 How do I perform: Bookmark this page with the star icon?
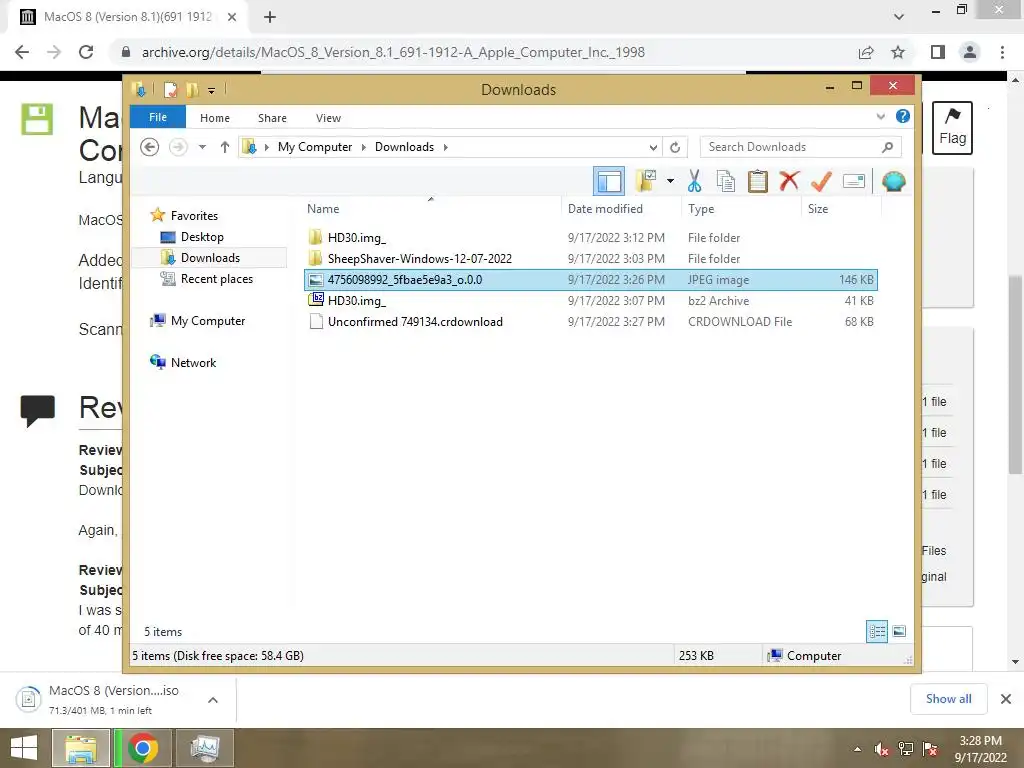pos(898,52)
